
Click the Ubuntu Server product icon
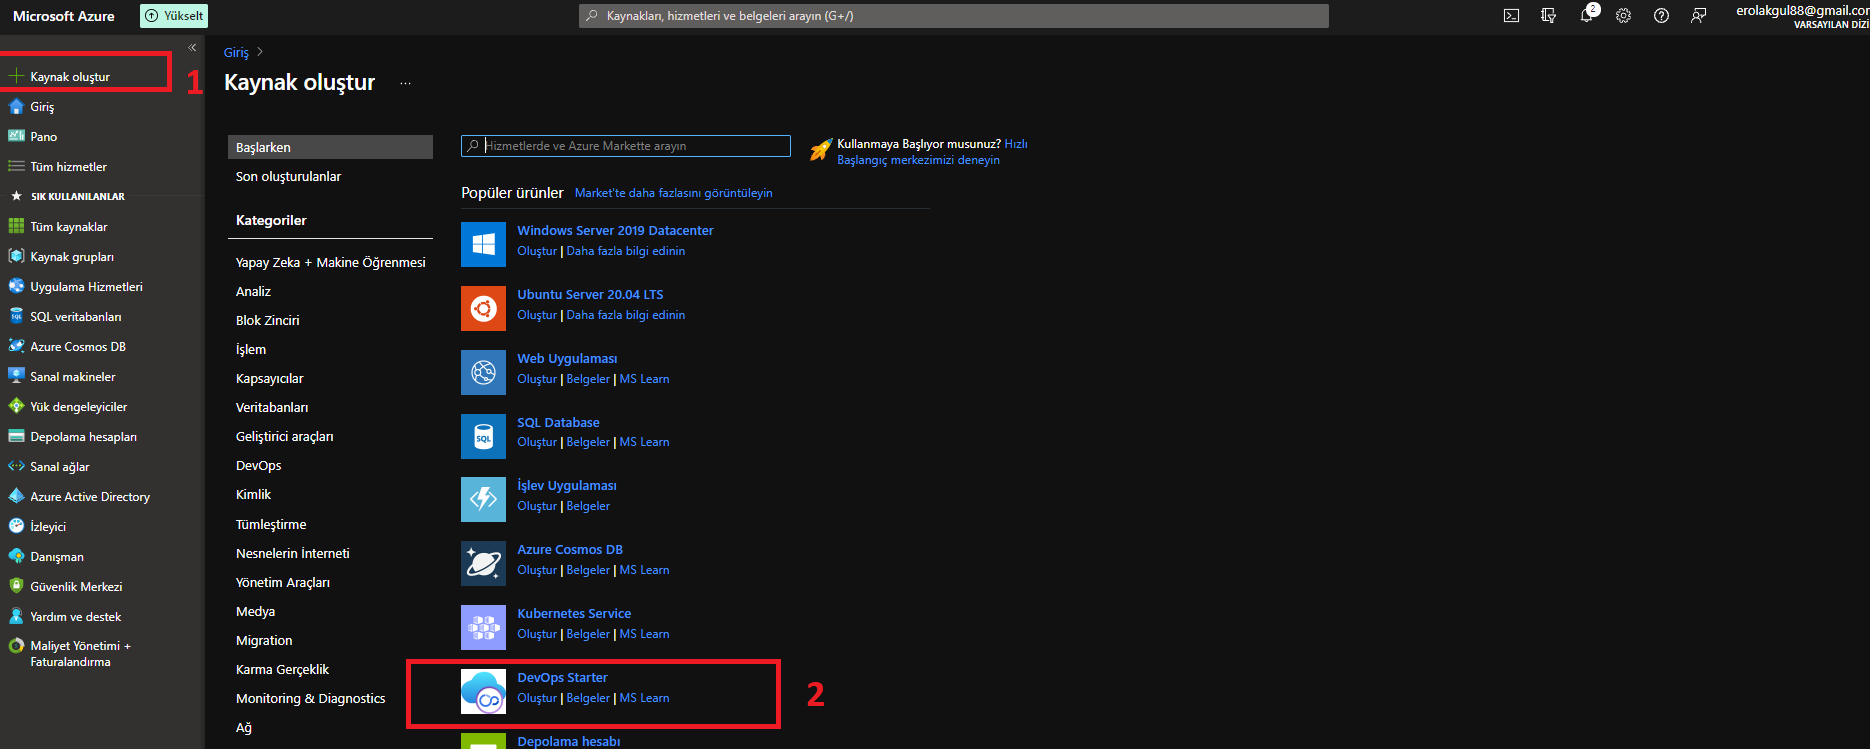point(483,308)
